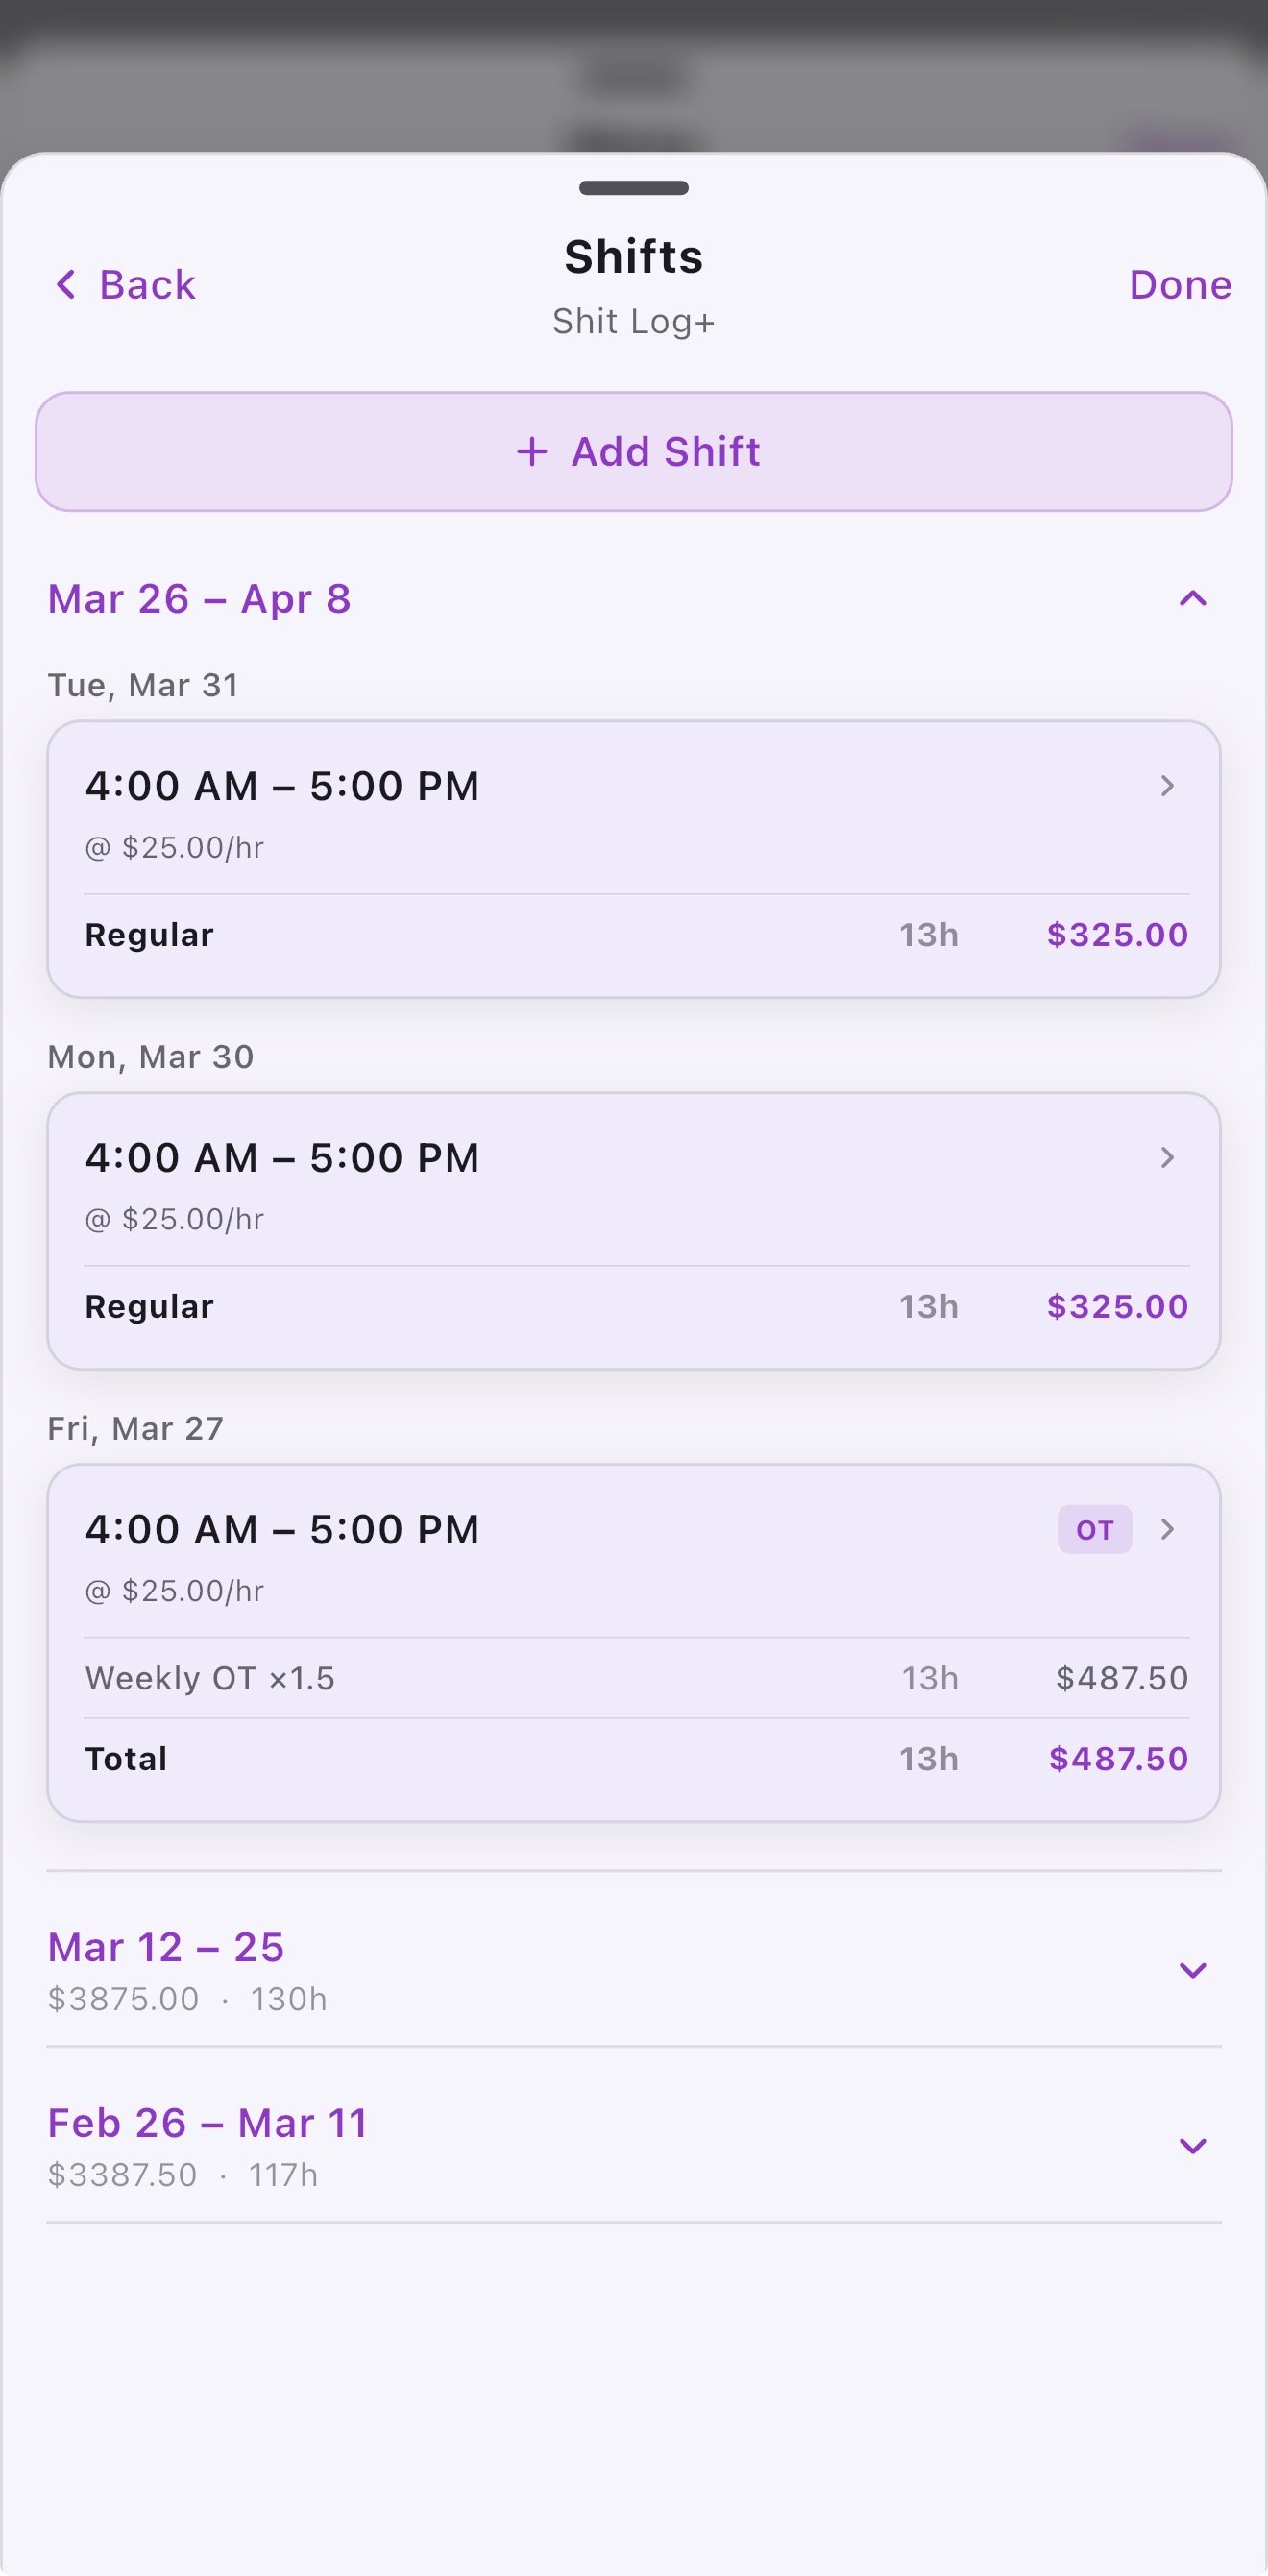The height and width of the screenshot is (2576, 1268).
Task: Open the Tuesday Mar 31 shift time range
Action: point(282,786)
